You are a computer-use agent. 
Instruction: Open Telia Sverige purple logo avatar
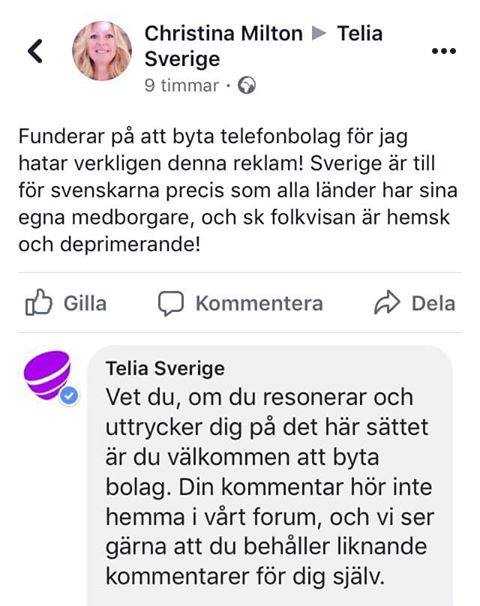point(47,375)
